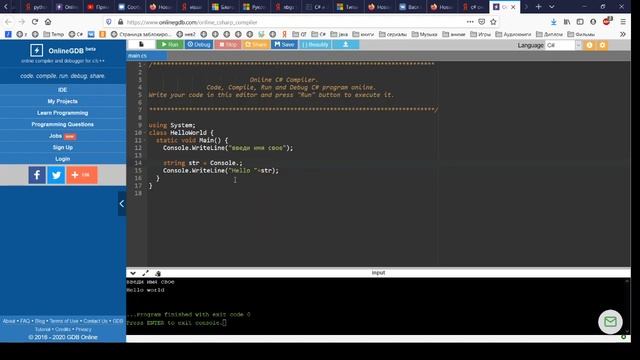Screen dimensions: 640x360
Task: Click the site padlock security icon
Action: (x=120, y=22)
